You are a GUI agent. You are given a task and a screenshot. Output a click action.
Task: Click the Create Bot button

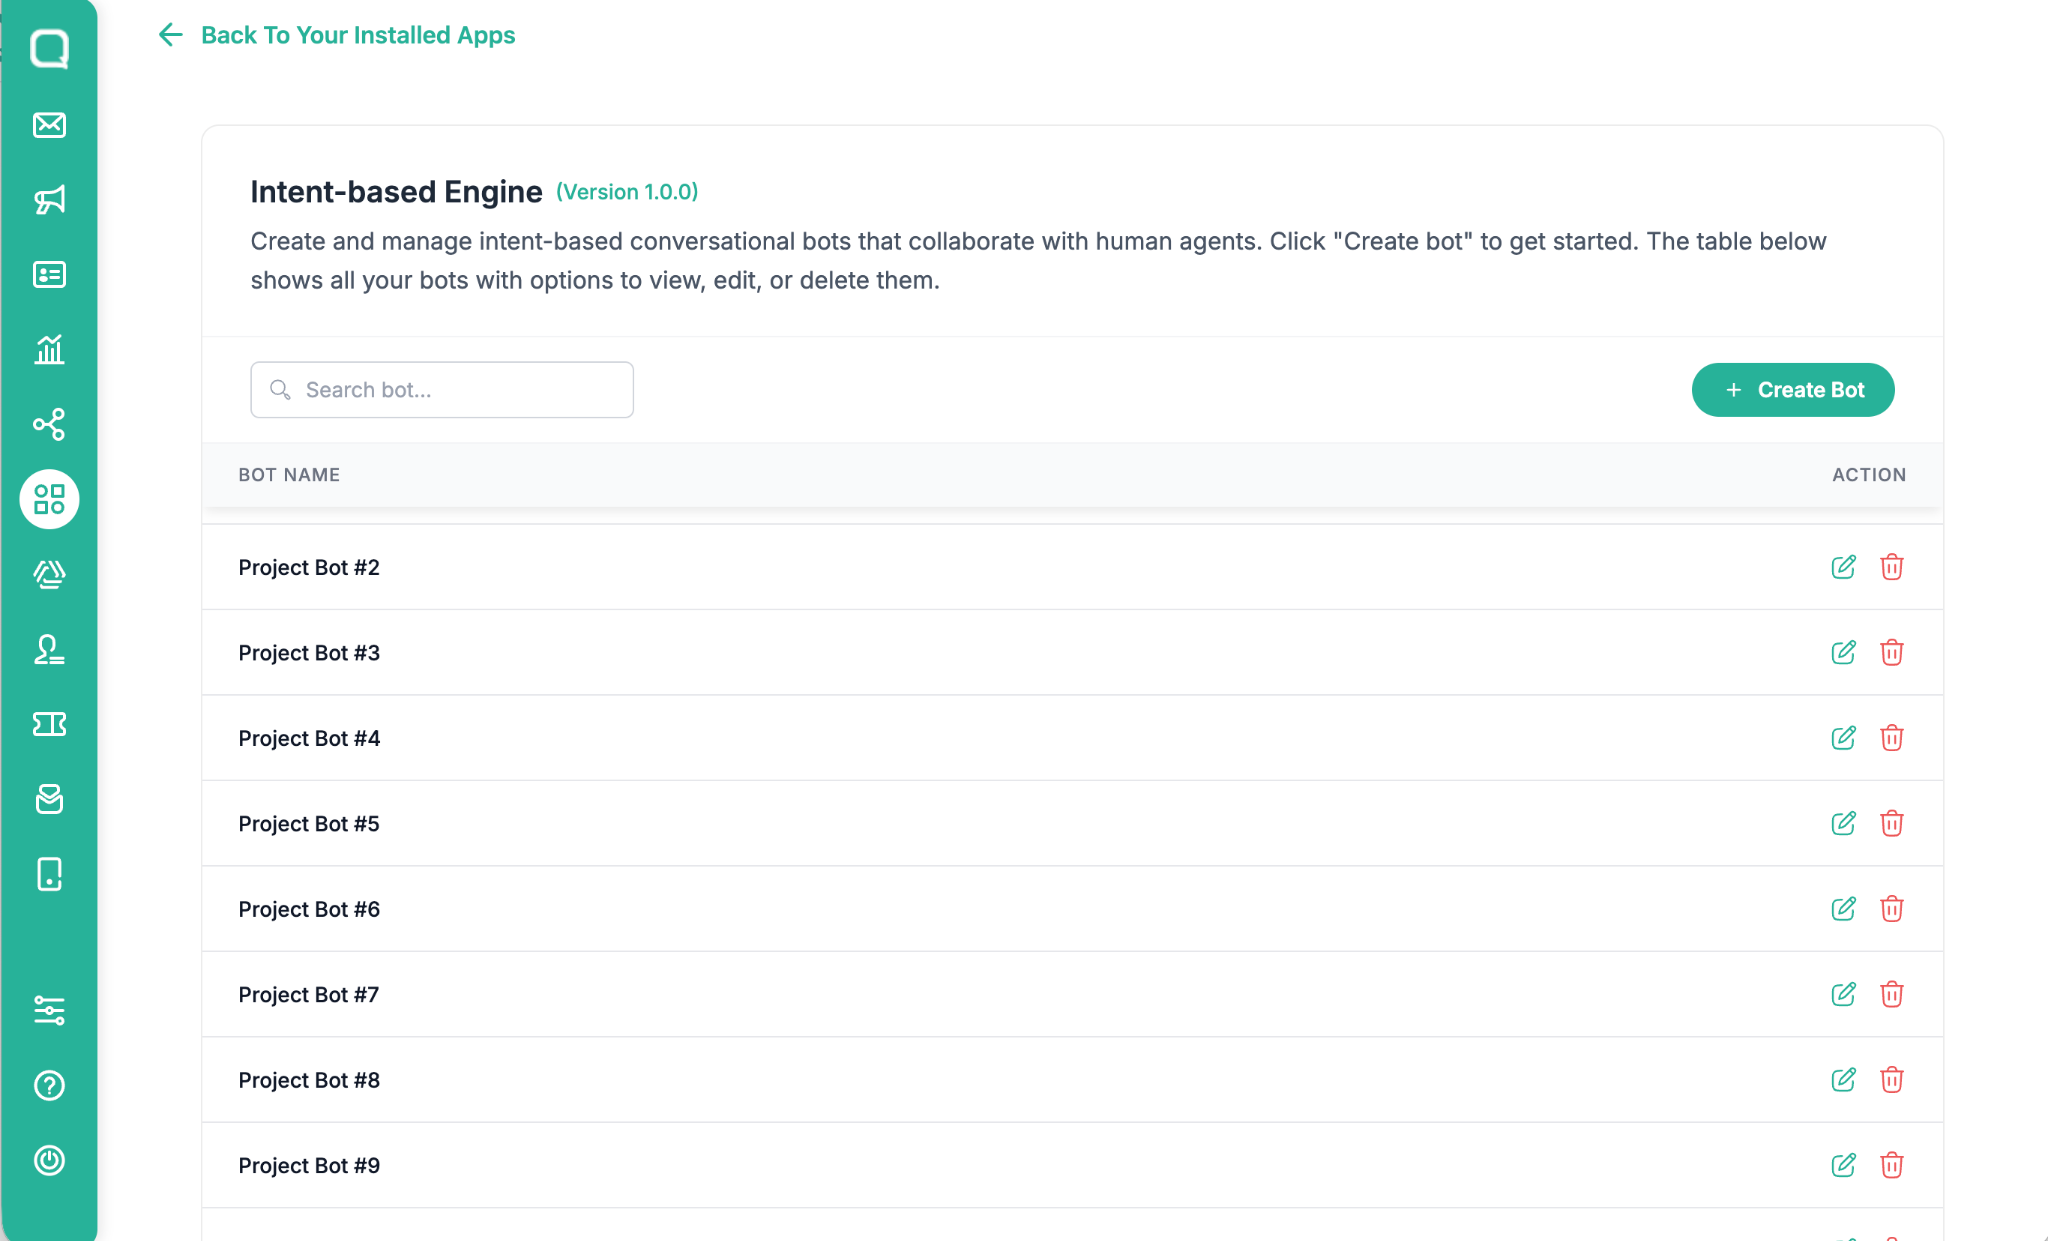[1793, 390]
